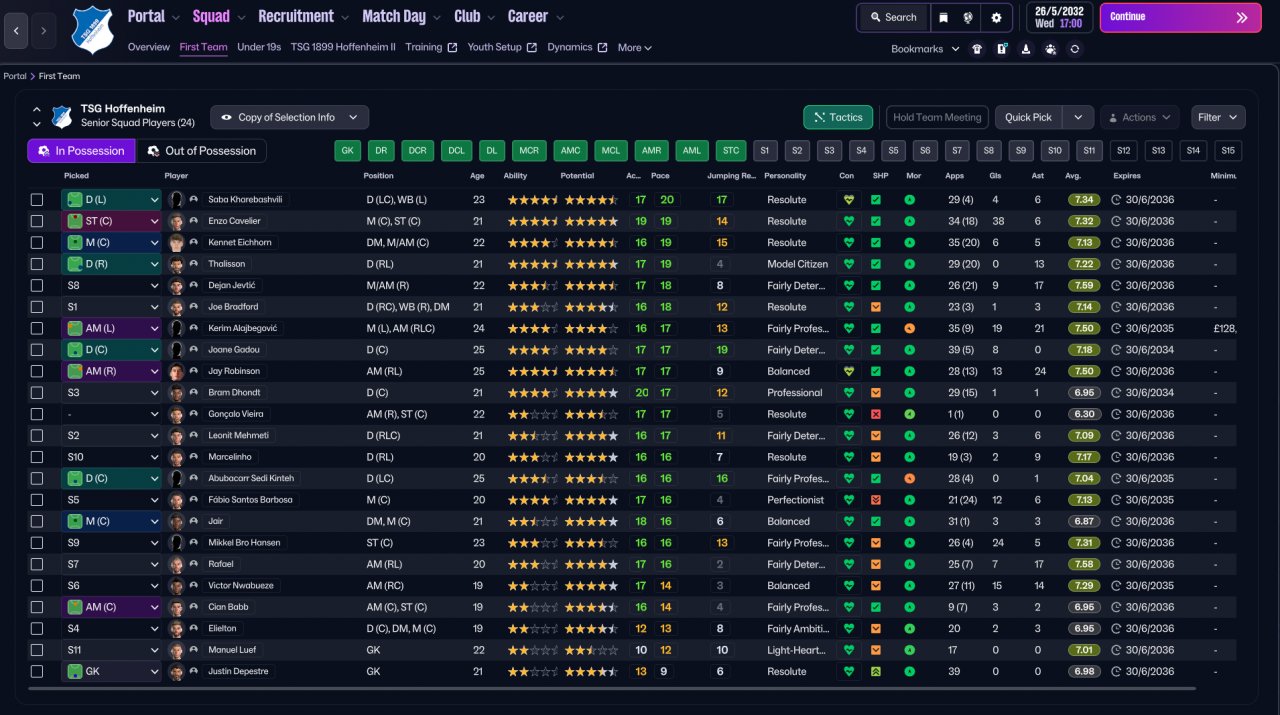Tick the checkbox for Dejan Jevtić
Viewport: 1280px width, 715px height.
[37, 286]
